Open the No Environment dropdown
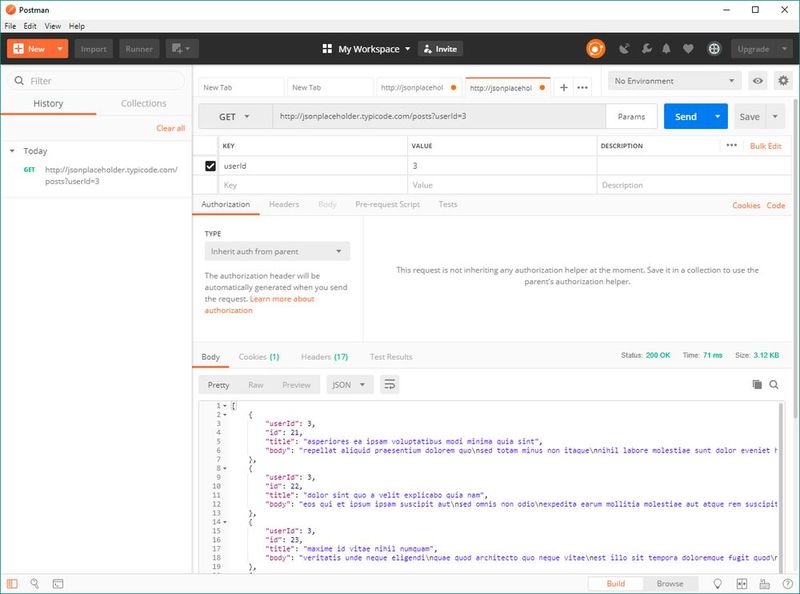Viewport: 800px width, 594px height. 674,81
